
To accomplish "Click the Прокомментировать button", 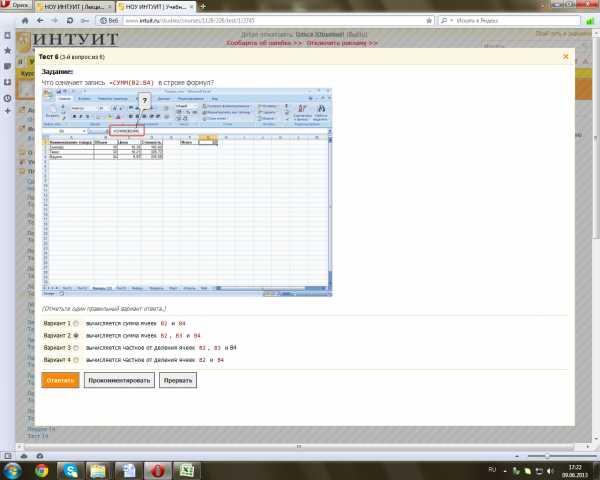I will pyautogui.click(x=119, y=380).
